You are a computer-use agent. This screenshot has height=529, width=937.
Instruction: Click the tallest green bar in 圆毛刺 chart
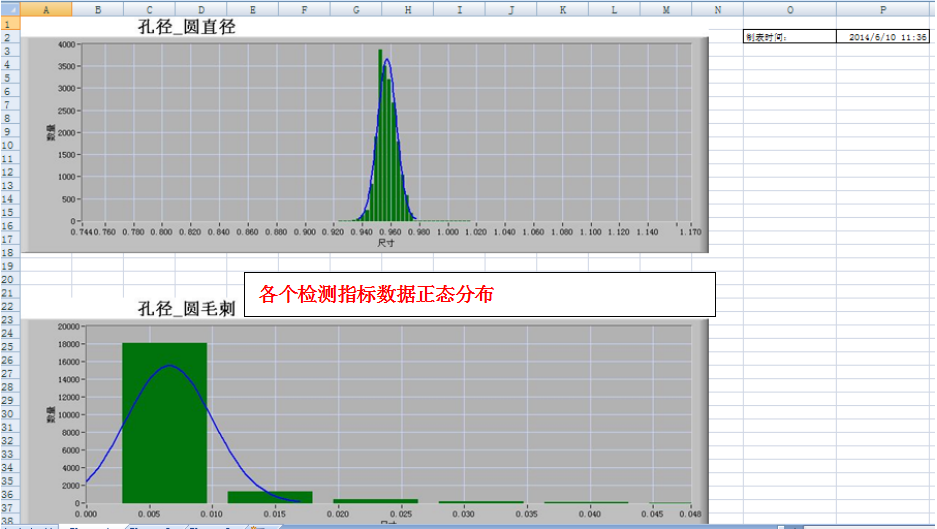click(164, 422)
